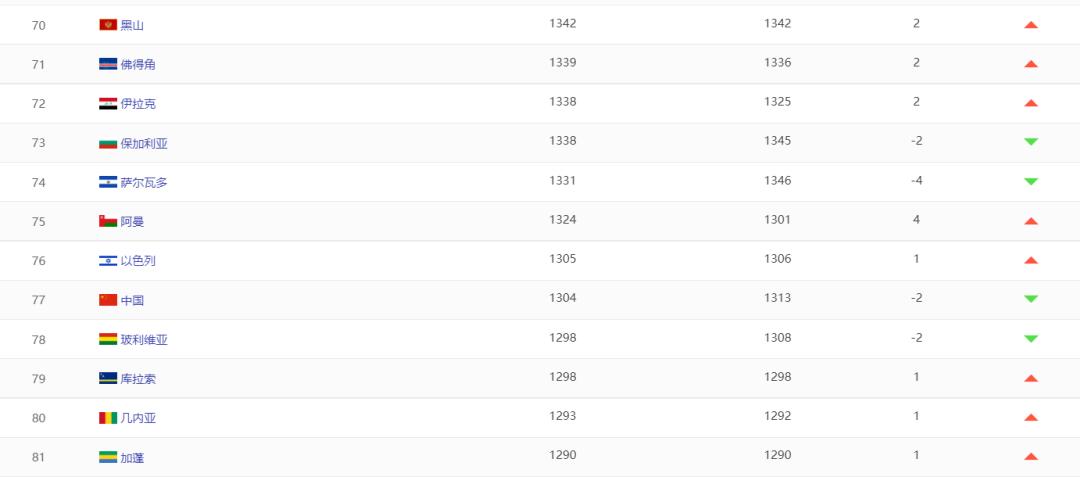
Task: Click the 萨尔瓦多 team link
Action: pos(144,182)
